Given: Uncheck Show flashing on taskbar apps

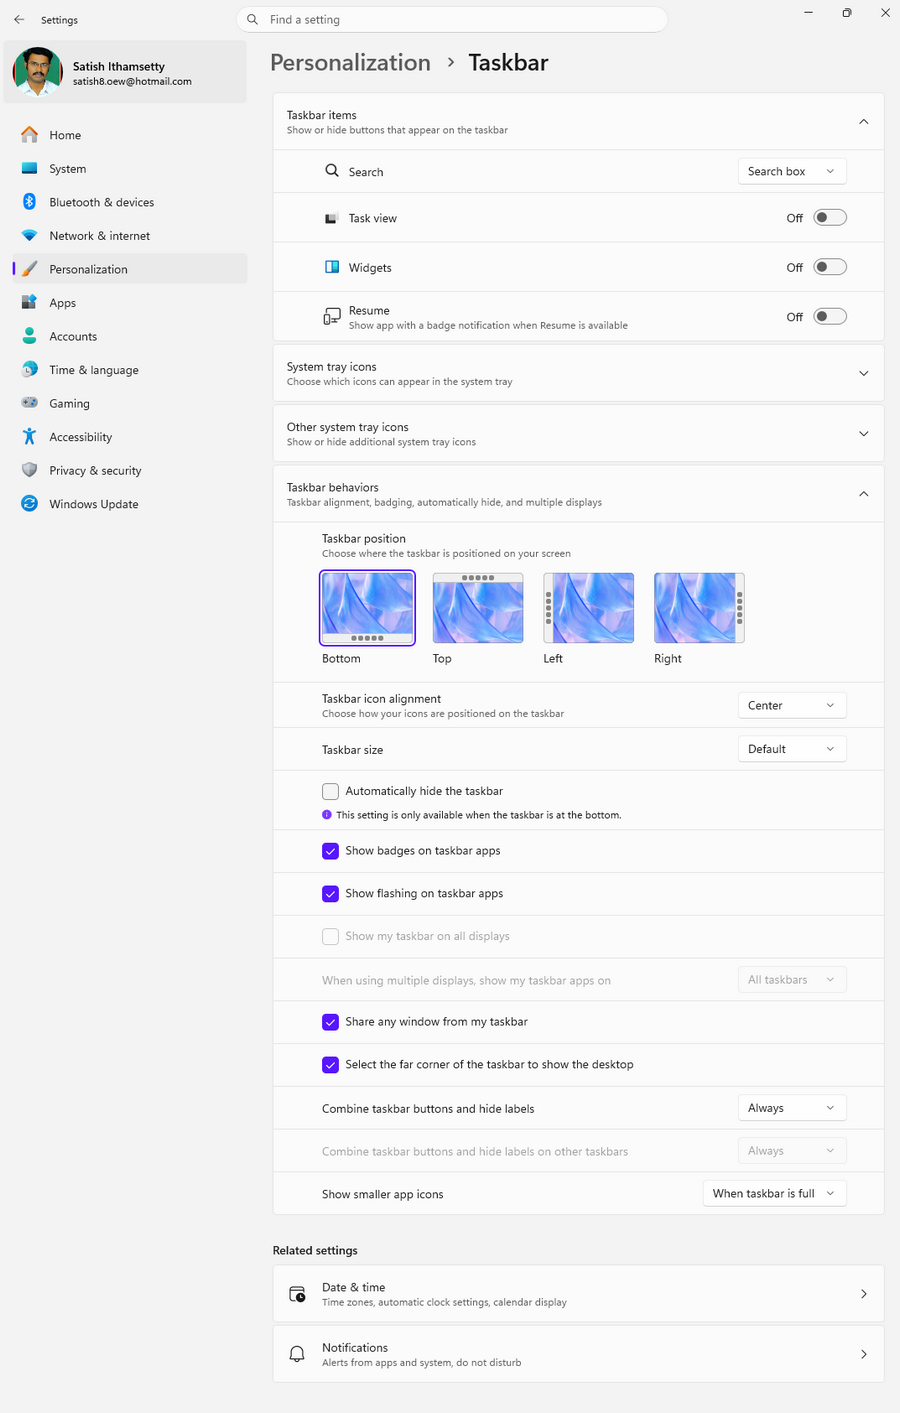Looking at the screenshot, I should click(x=330, y=894).
